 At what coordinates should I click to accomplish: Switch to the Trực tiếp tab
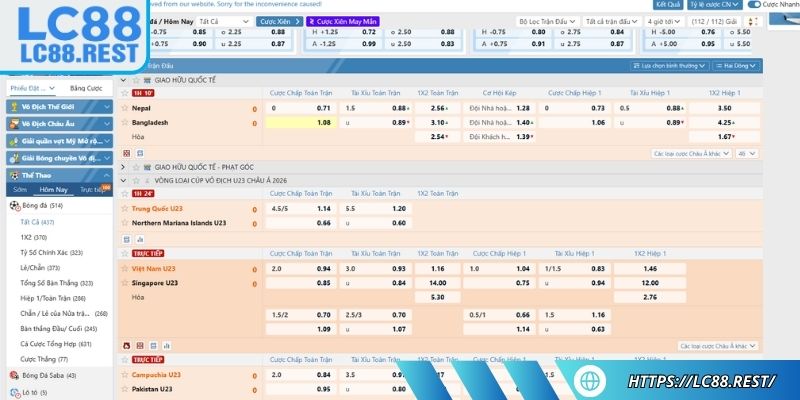(x=92, y=190)
